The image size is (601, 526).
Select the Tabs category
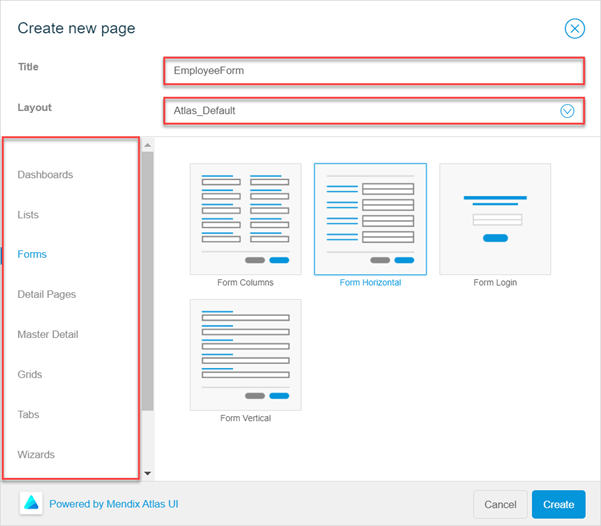pyautogui.click(x=29, y=415)
